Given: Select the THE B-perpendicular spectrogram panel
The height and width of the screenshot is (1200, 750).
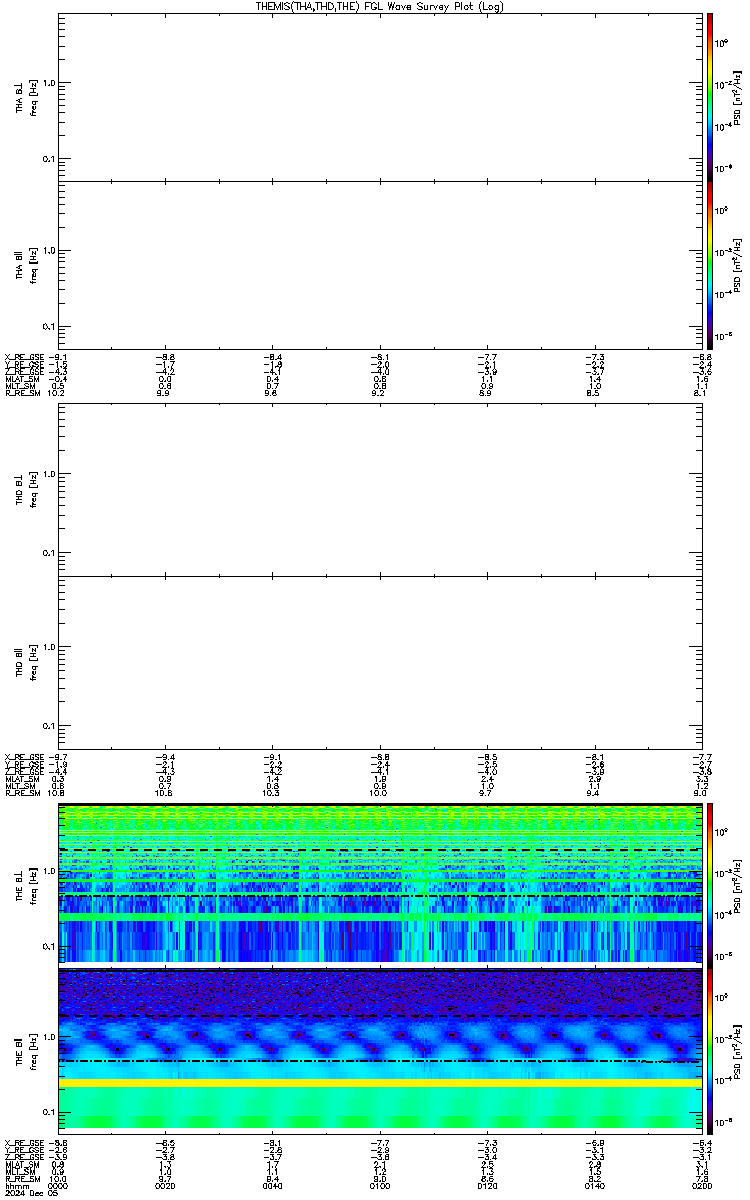Looking at the screenshot, I should pos(379,884).
